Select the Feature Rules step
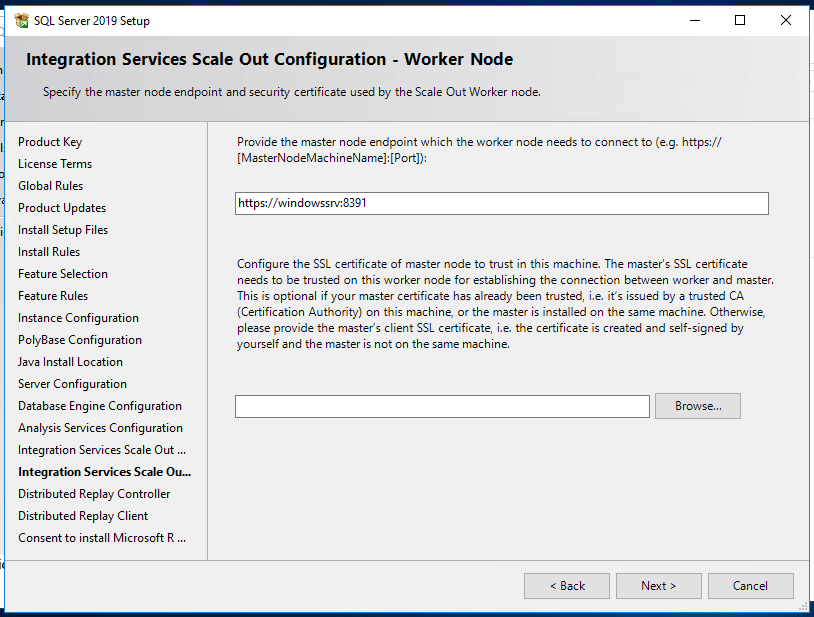Screen dimensions: 814x617 tap(53, 296)
